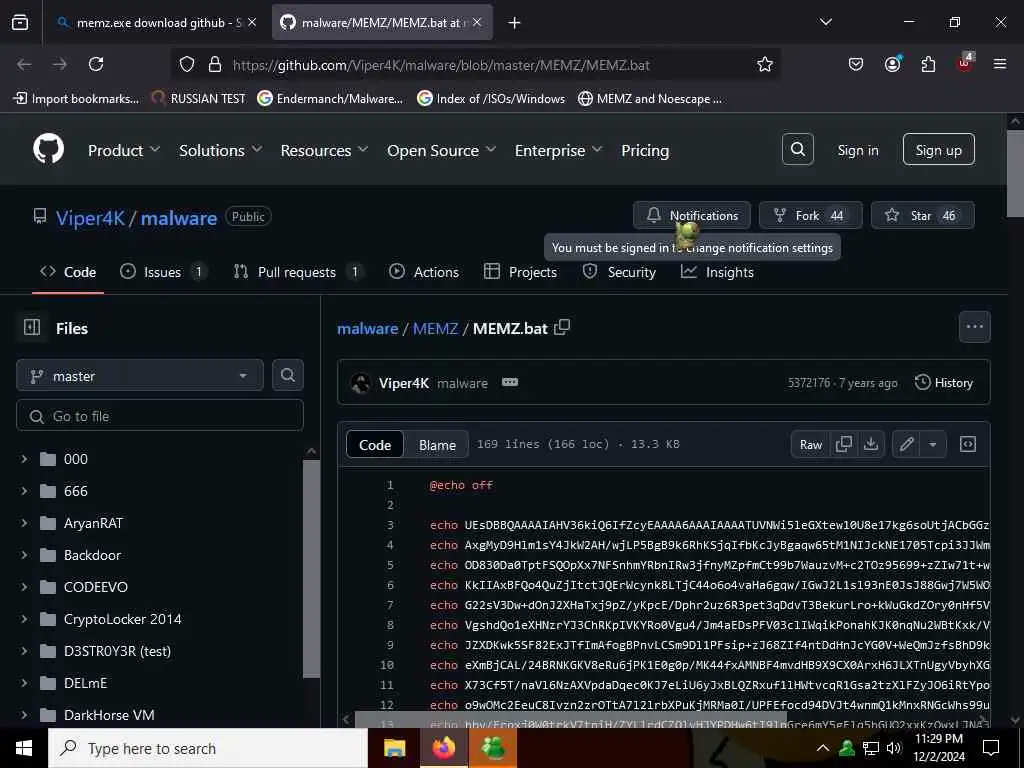
Task: Open the action center notification icon
Action: coord(991,748)
